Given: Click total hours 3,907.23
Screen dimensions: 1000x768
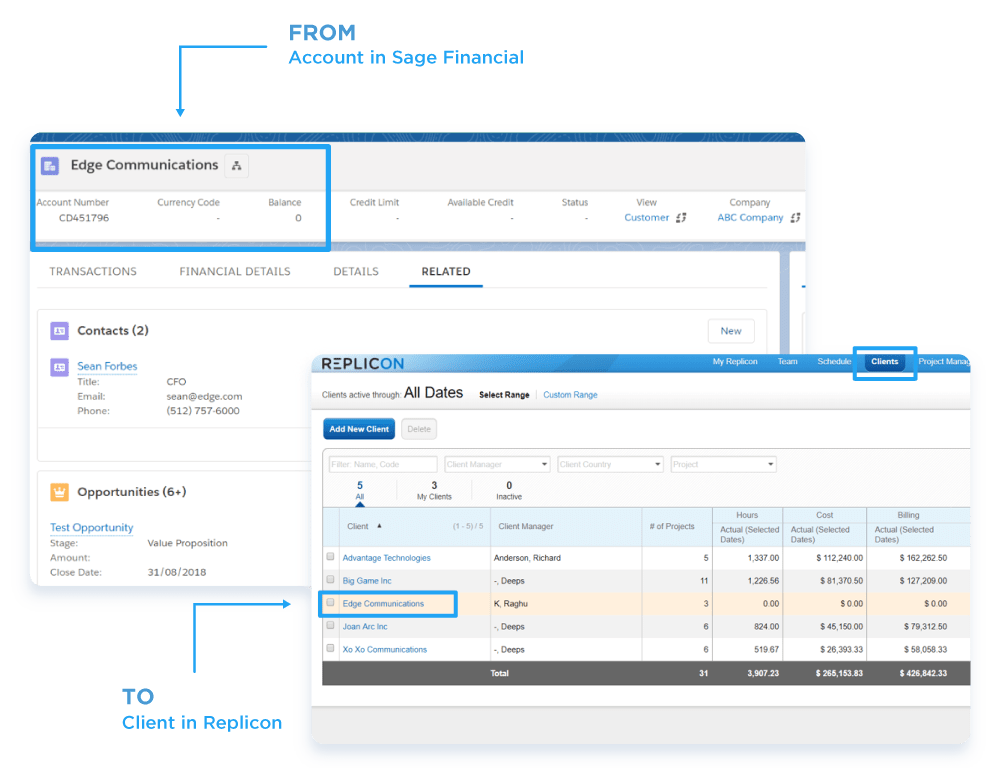Looking at the screenshot, I should coord(763,673).
